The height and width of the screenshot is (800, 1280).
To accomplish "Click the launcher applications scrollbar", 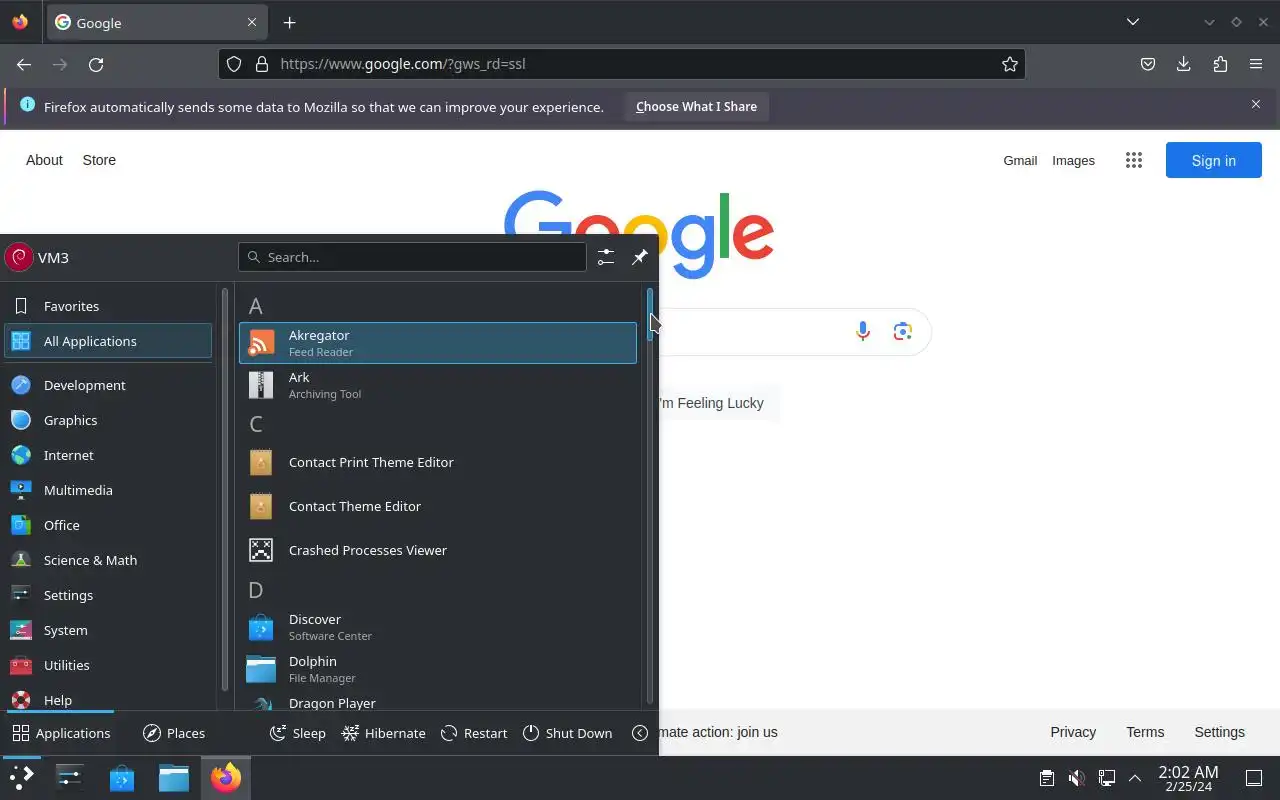I will (x=650, y=315).
